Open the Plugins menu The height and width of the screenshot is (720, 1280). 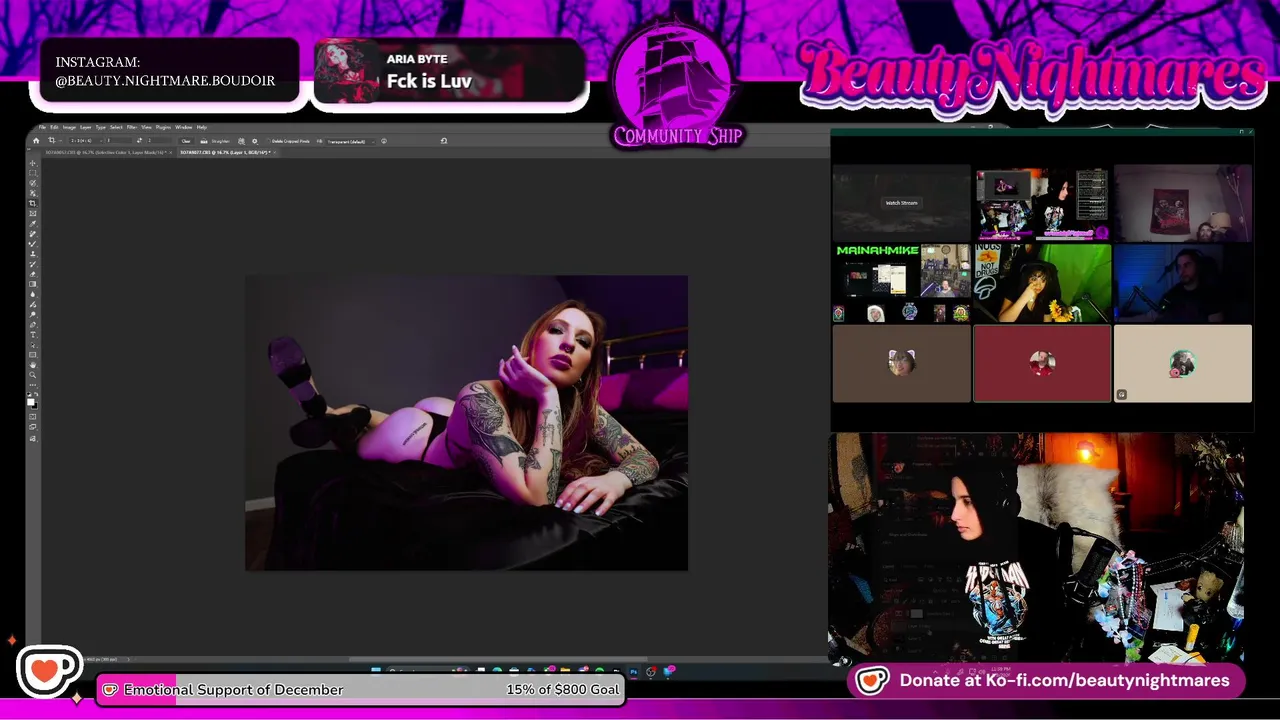(x=163, y=127)
